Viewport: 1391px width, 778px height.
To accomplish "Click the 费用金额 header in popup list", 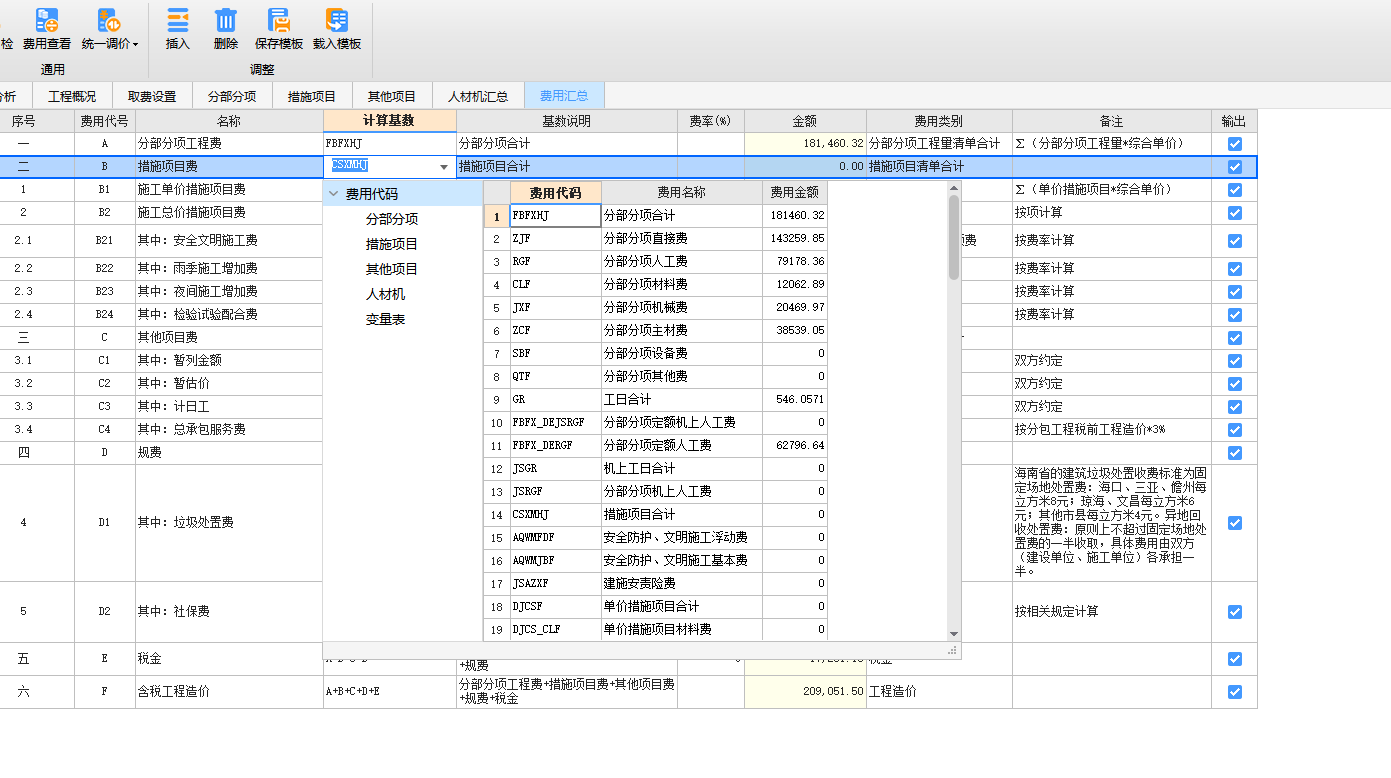I will [795, 192].
